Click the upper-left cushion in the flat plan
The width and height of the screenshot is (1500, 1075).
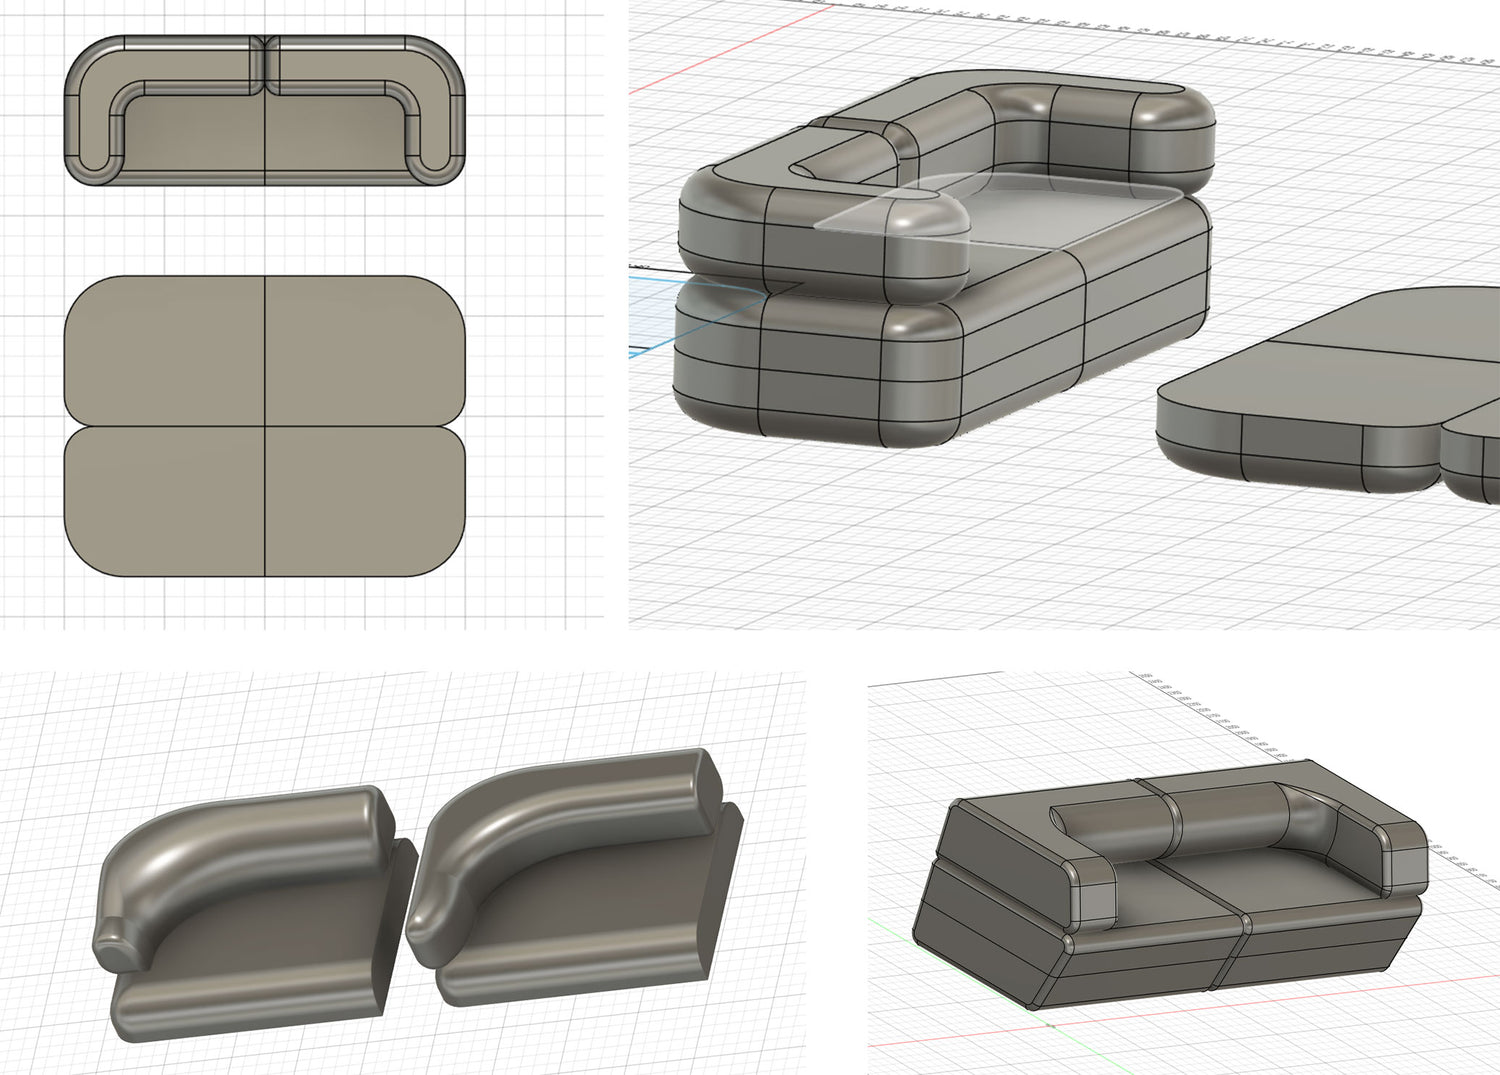click(x=165, y=350)
